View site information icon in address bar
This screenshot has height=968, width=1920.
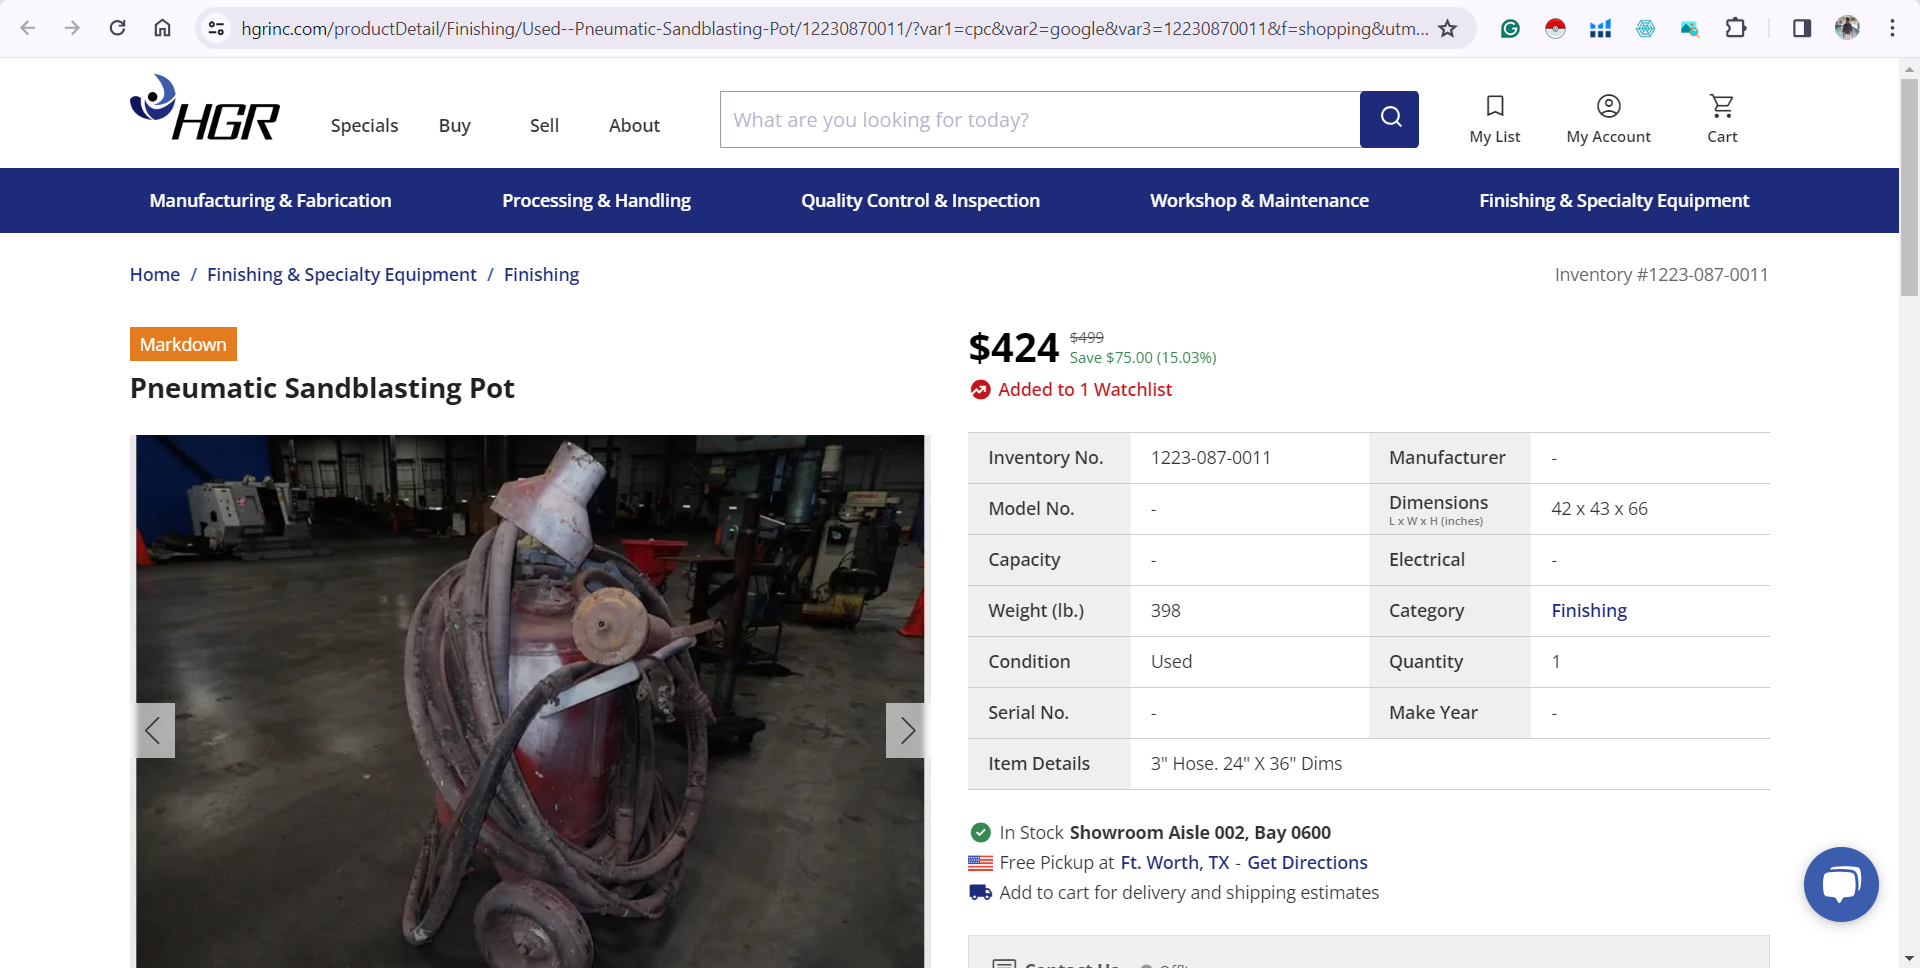pyautogui.click(x=216, y=28)
